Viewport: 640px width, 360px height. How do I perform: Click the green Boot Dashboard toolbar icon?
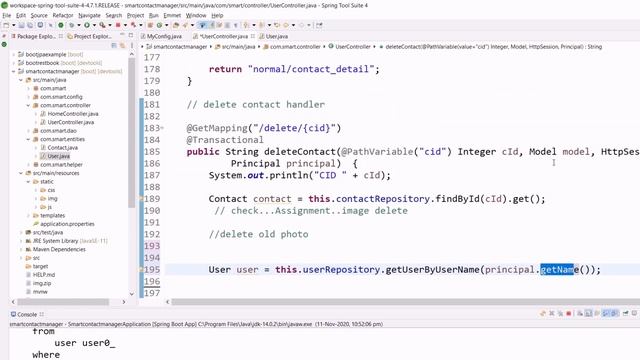pyautogui.click(x=60, y=25)
